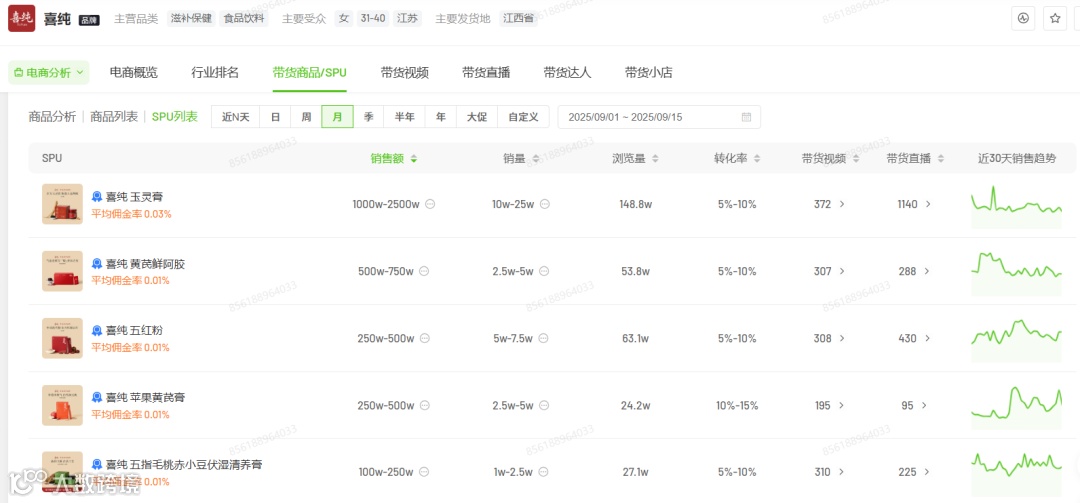Screen dimensions: 1080x503
Task: Click the badge icon beside 喜纯 苹果黄芪膏
Action: (x=97, y=398)
